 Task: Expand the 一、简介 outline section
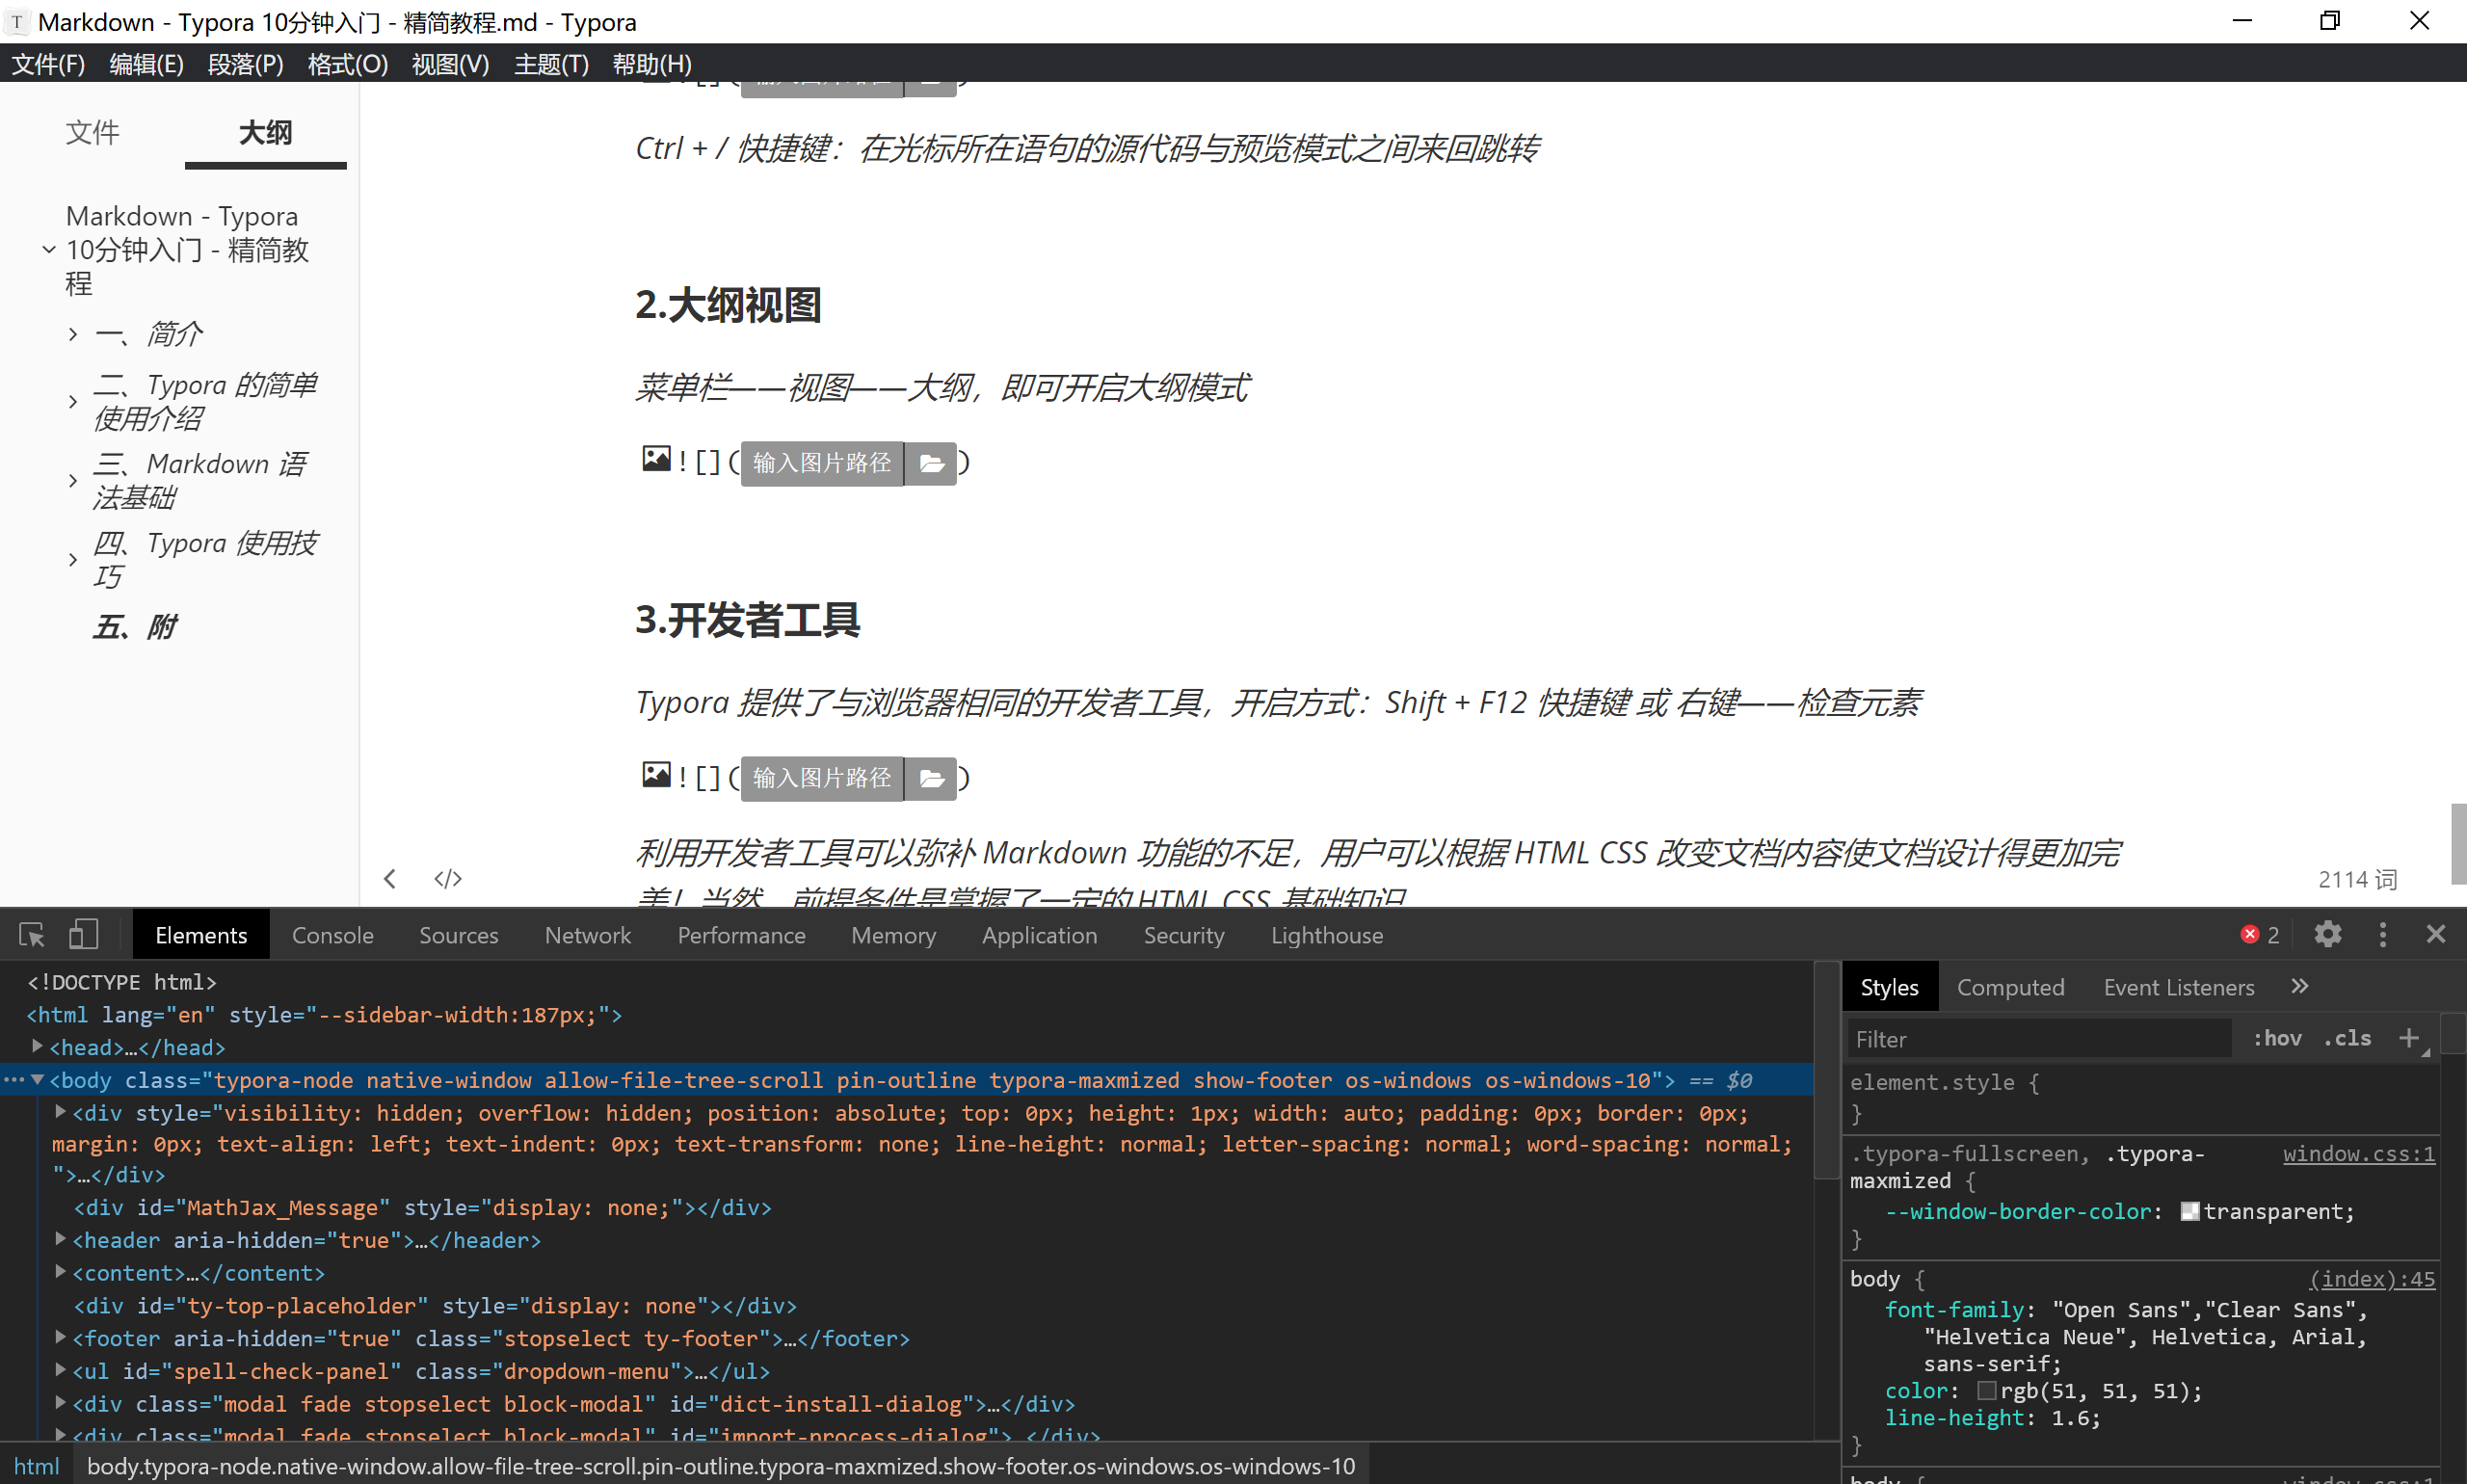(73, 334)
